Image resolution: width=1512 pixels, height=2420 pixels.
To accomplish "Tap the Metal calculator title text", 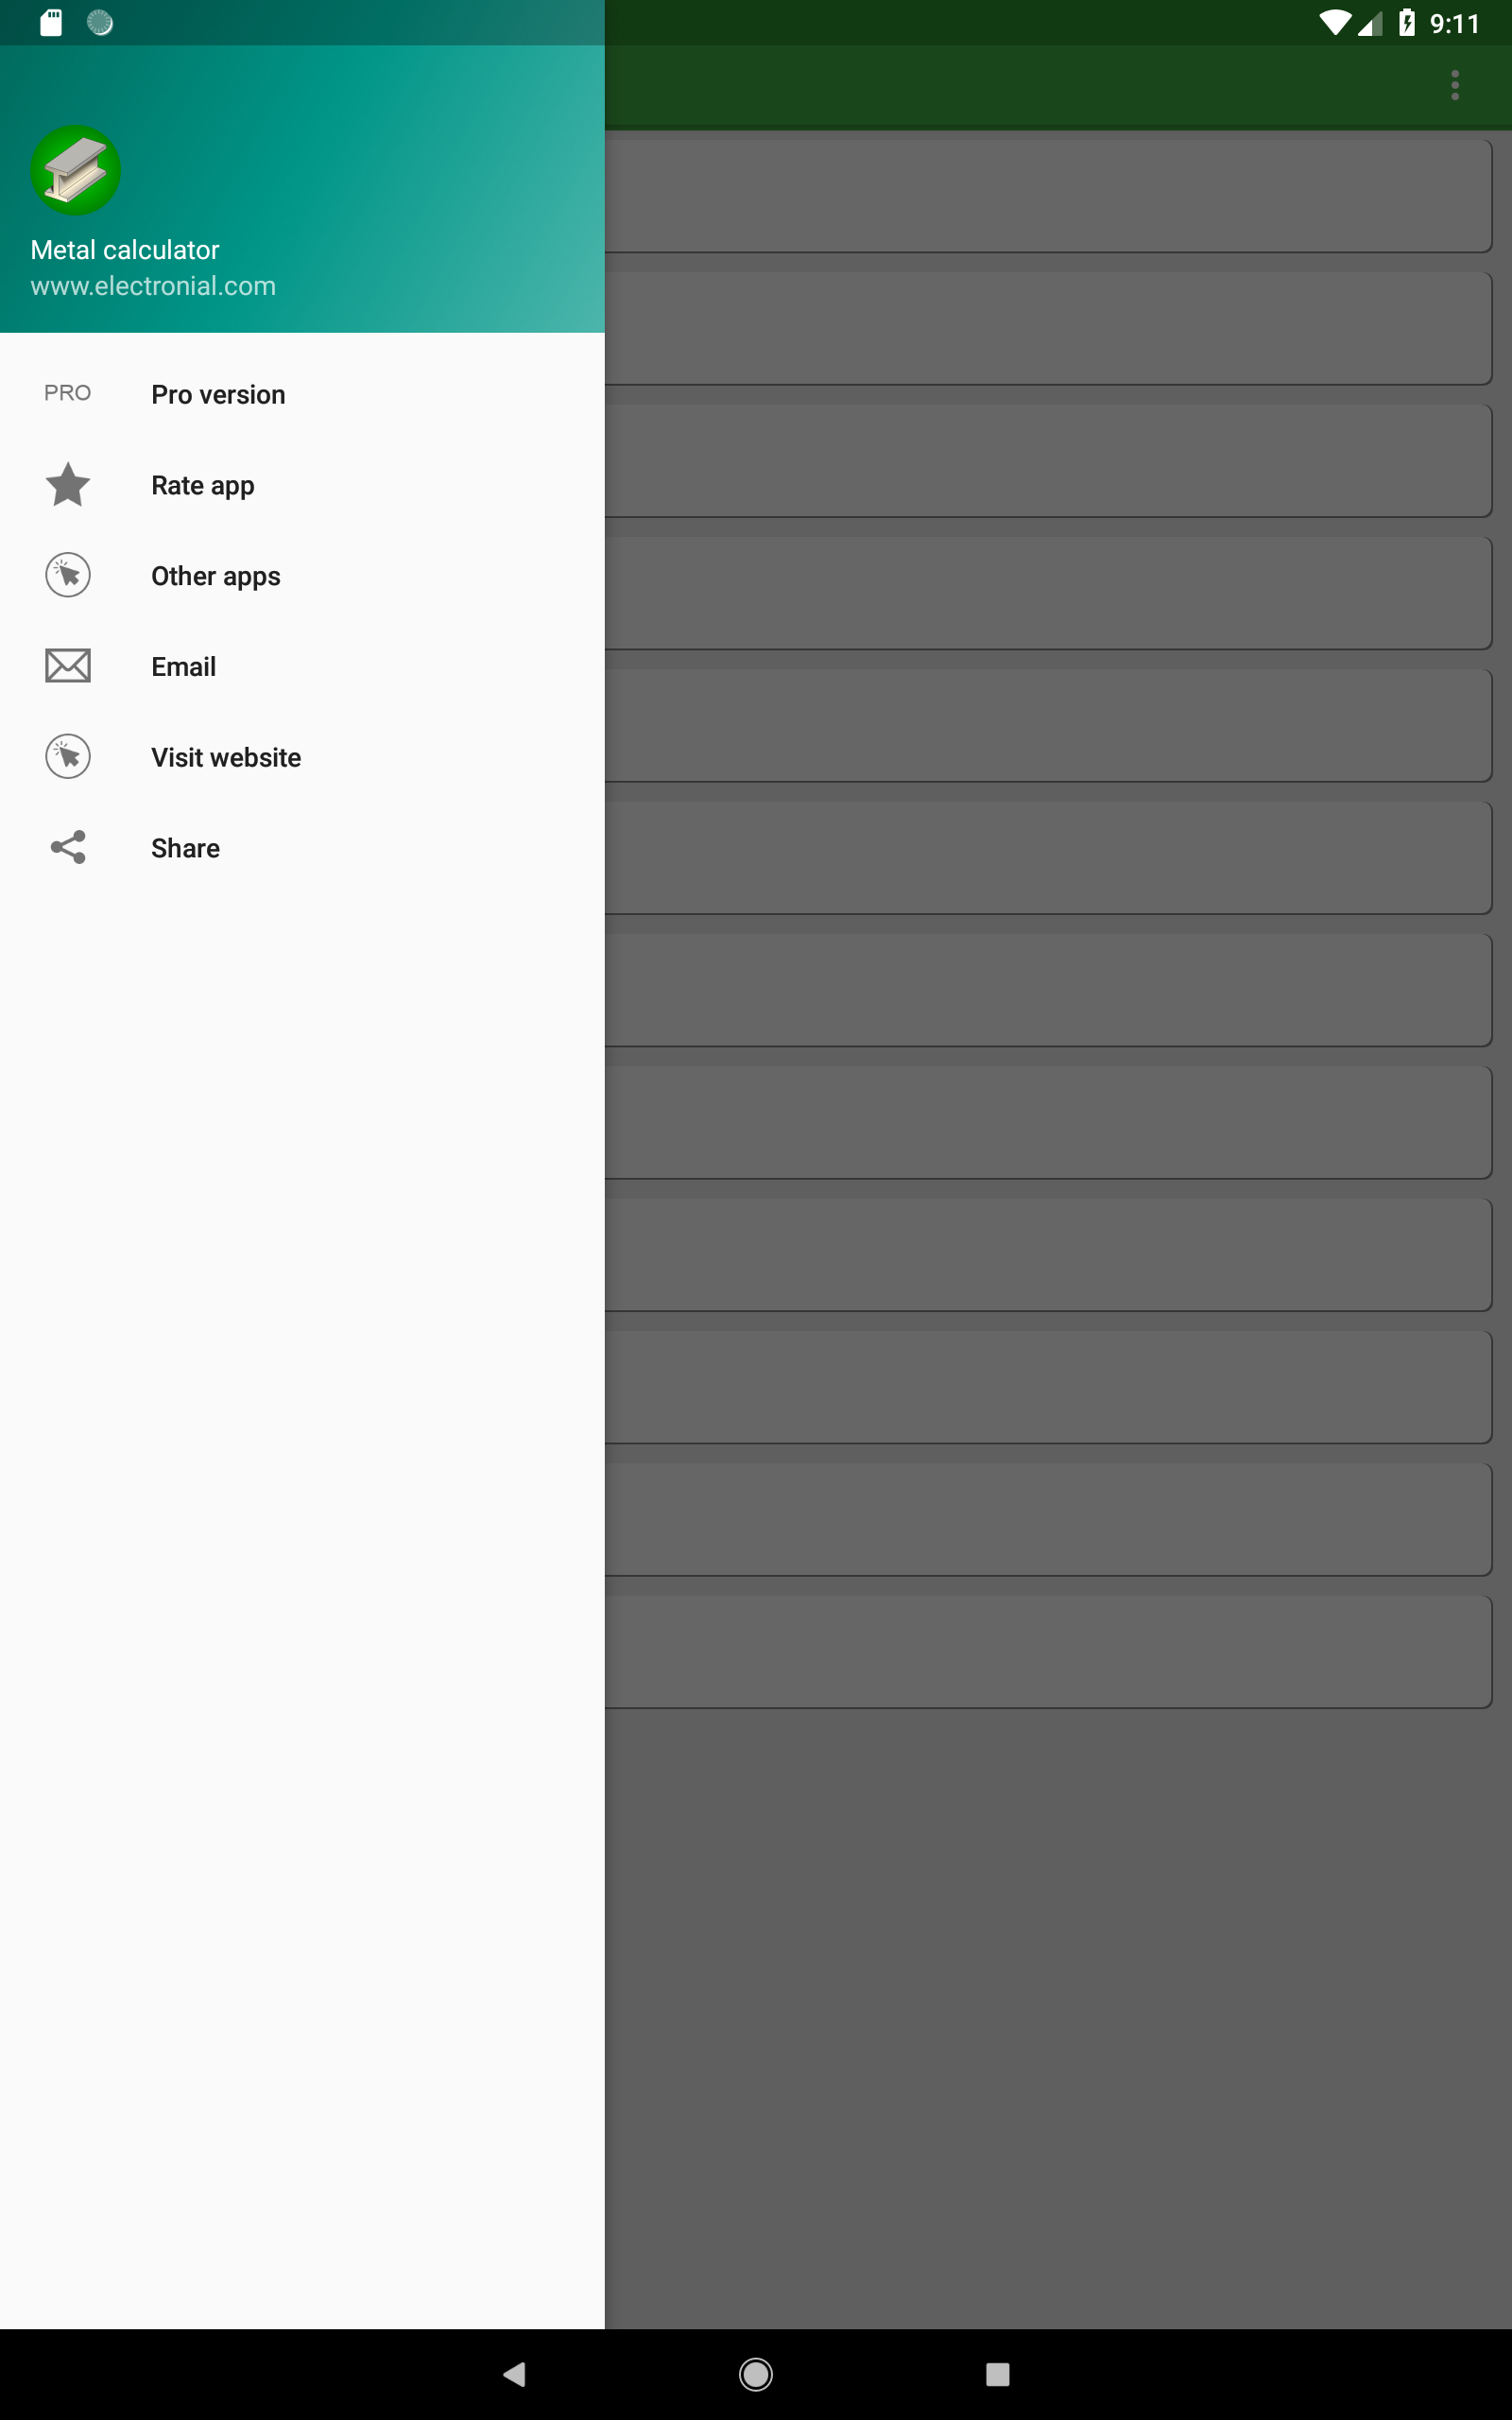I will point(124,250).
